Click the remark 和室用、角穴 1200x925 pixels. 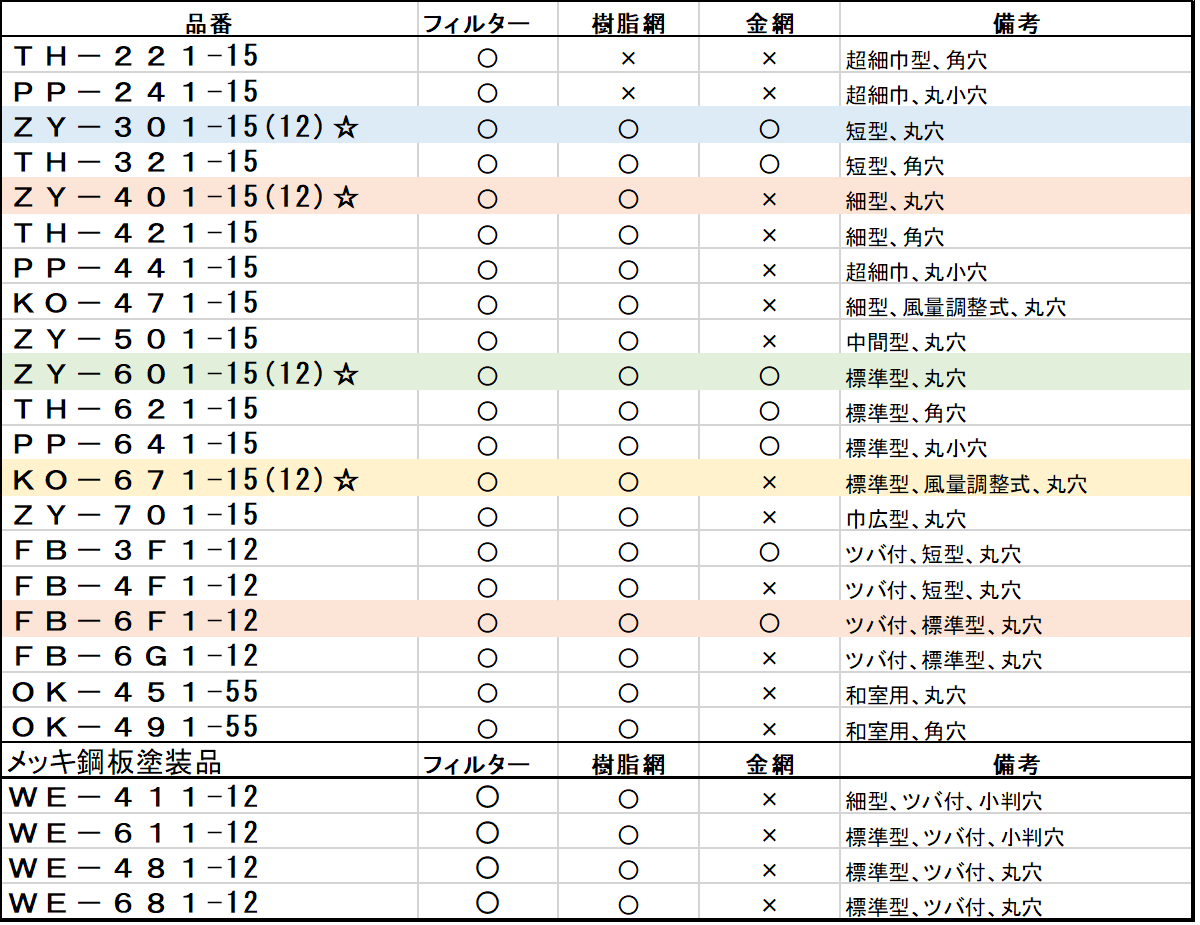[x=906, y=730]
